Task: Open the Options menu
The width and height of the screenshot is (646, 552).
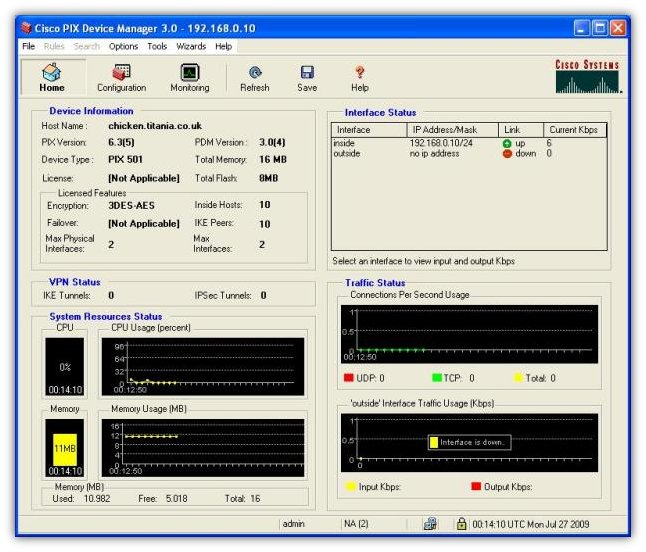Action: point(123,46)
